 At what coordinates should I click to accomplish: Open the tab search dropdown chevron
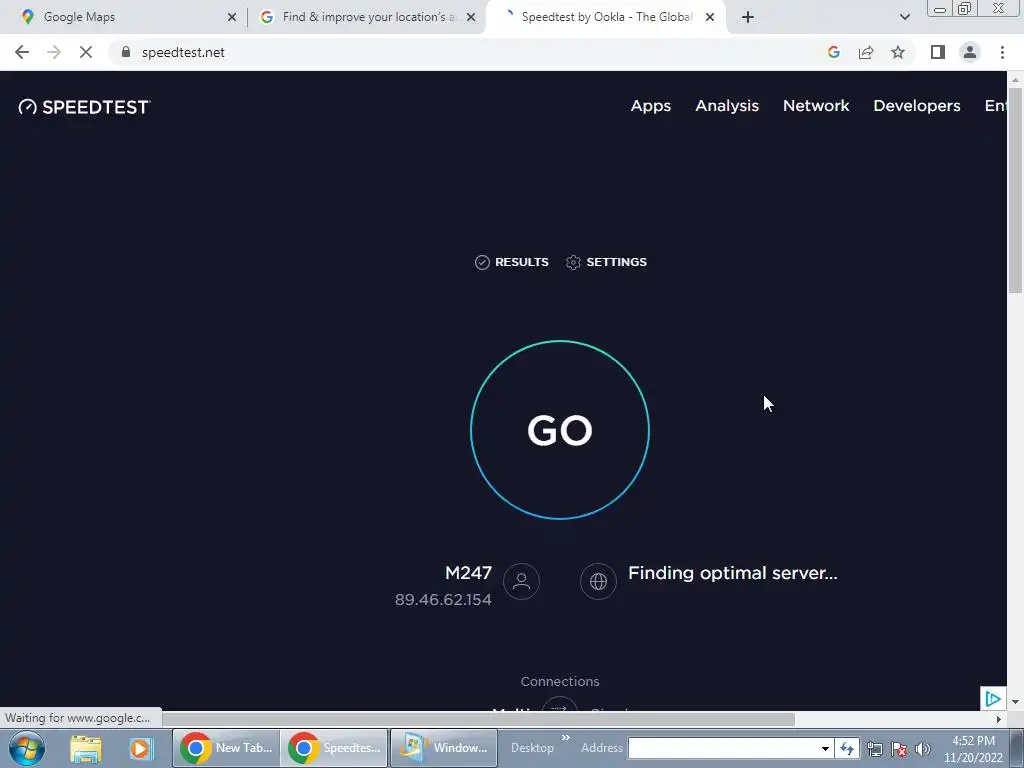(x=904, y=17)
